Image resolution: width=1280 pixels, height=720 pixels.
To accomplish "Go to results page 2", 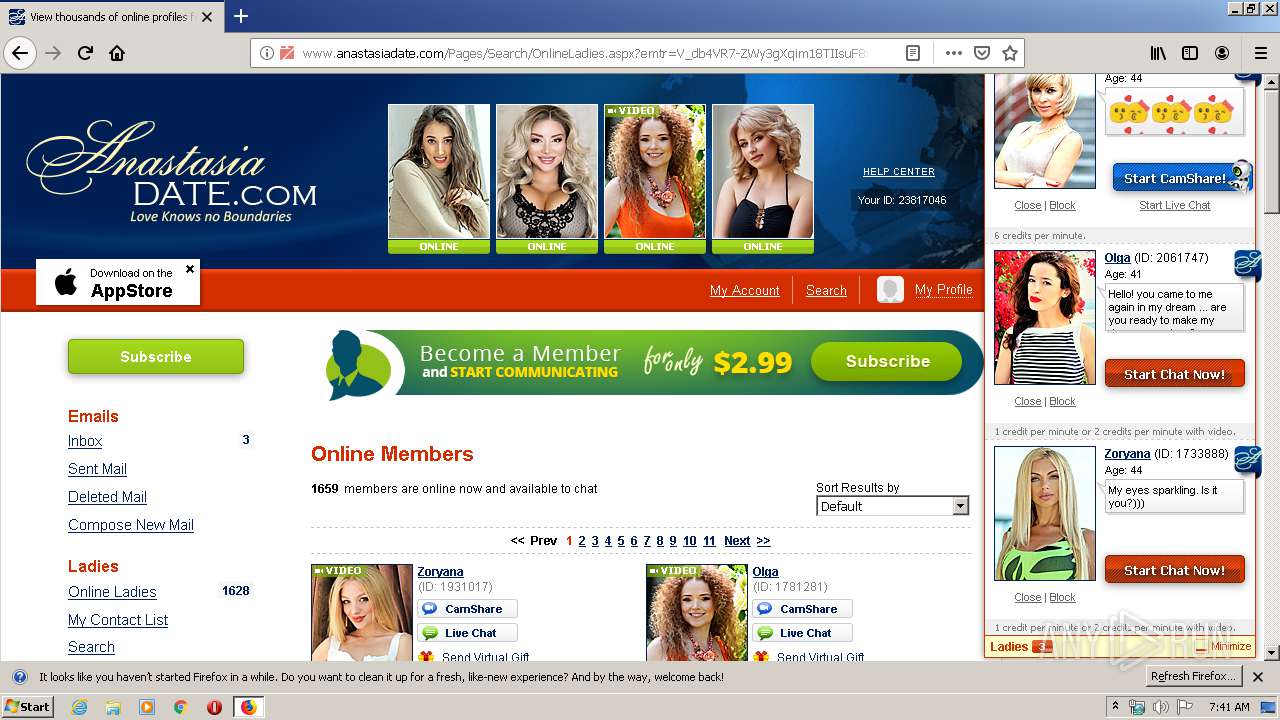I will pyautogui.click(x=582, y=541).
